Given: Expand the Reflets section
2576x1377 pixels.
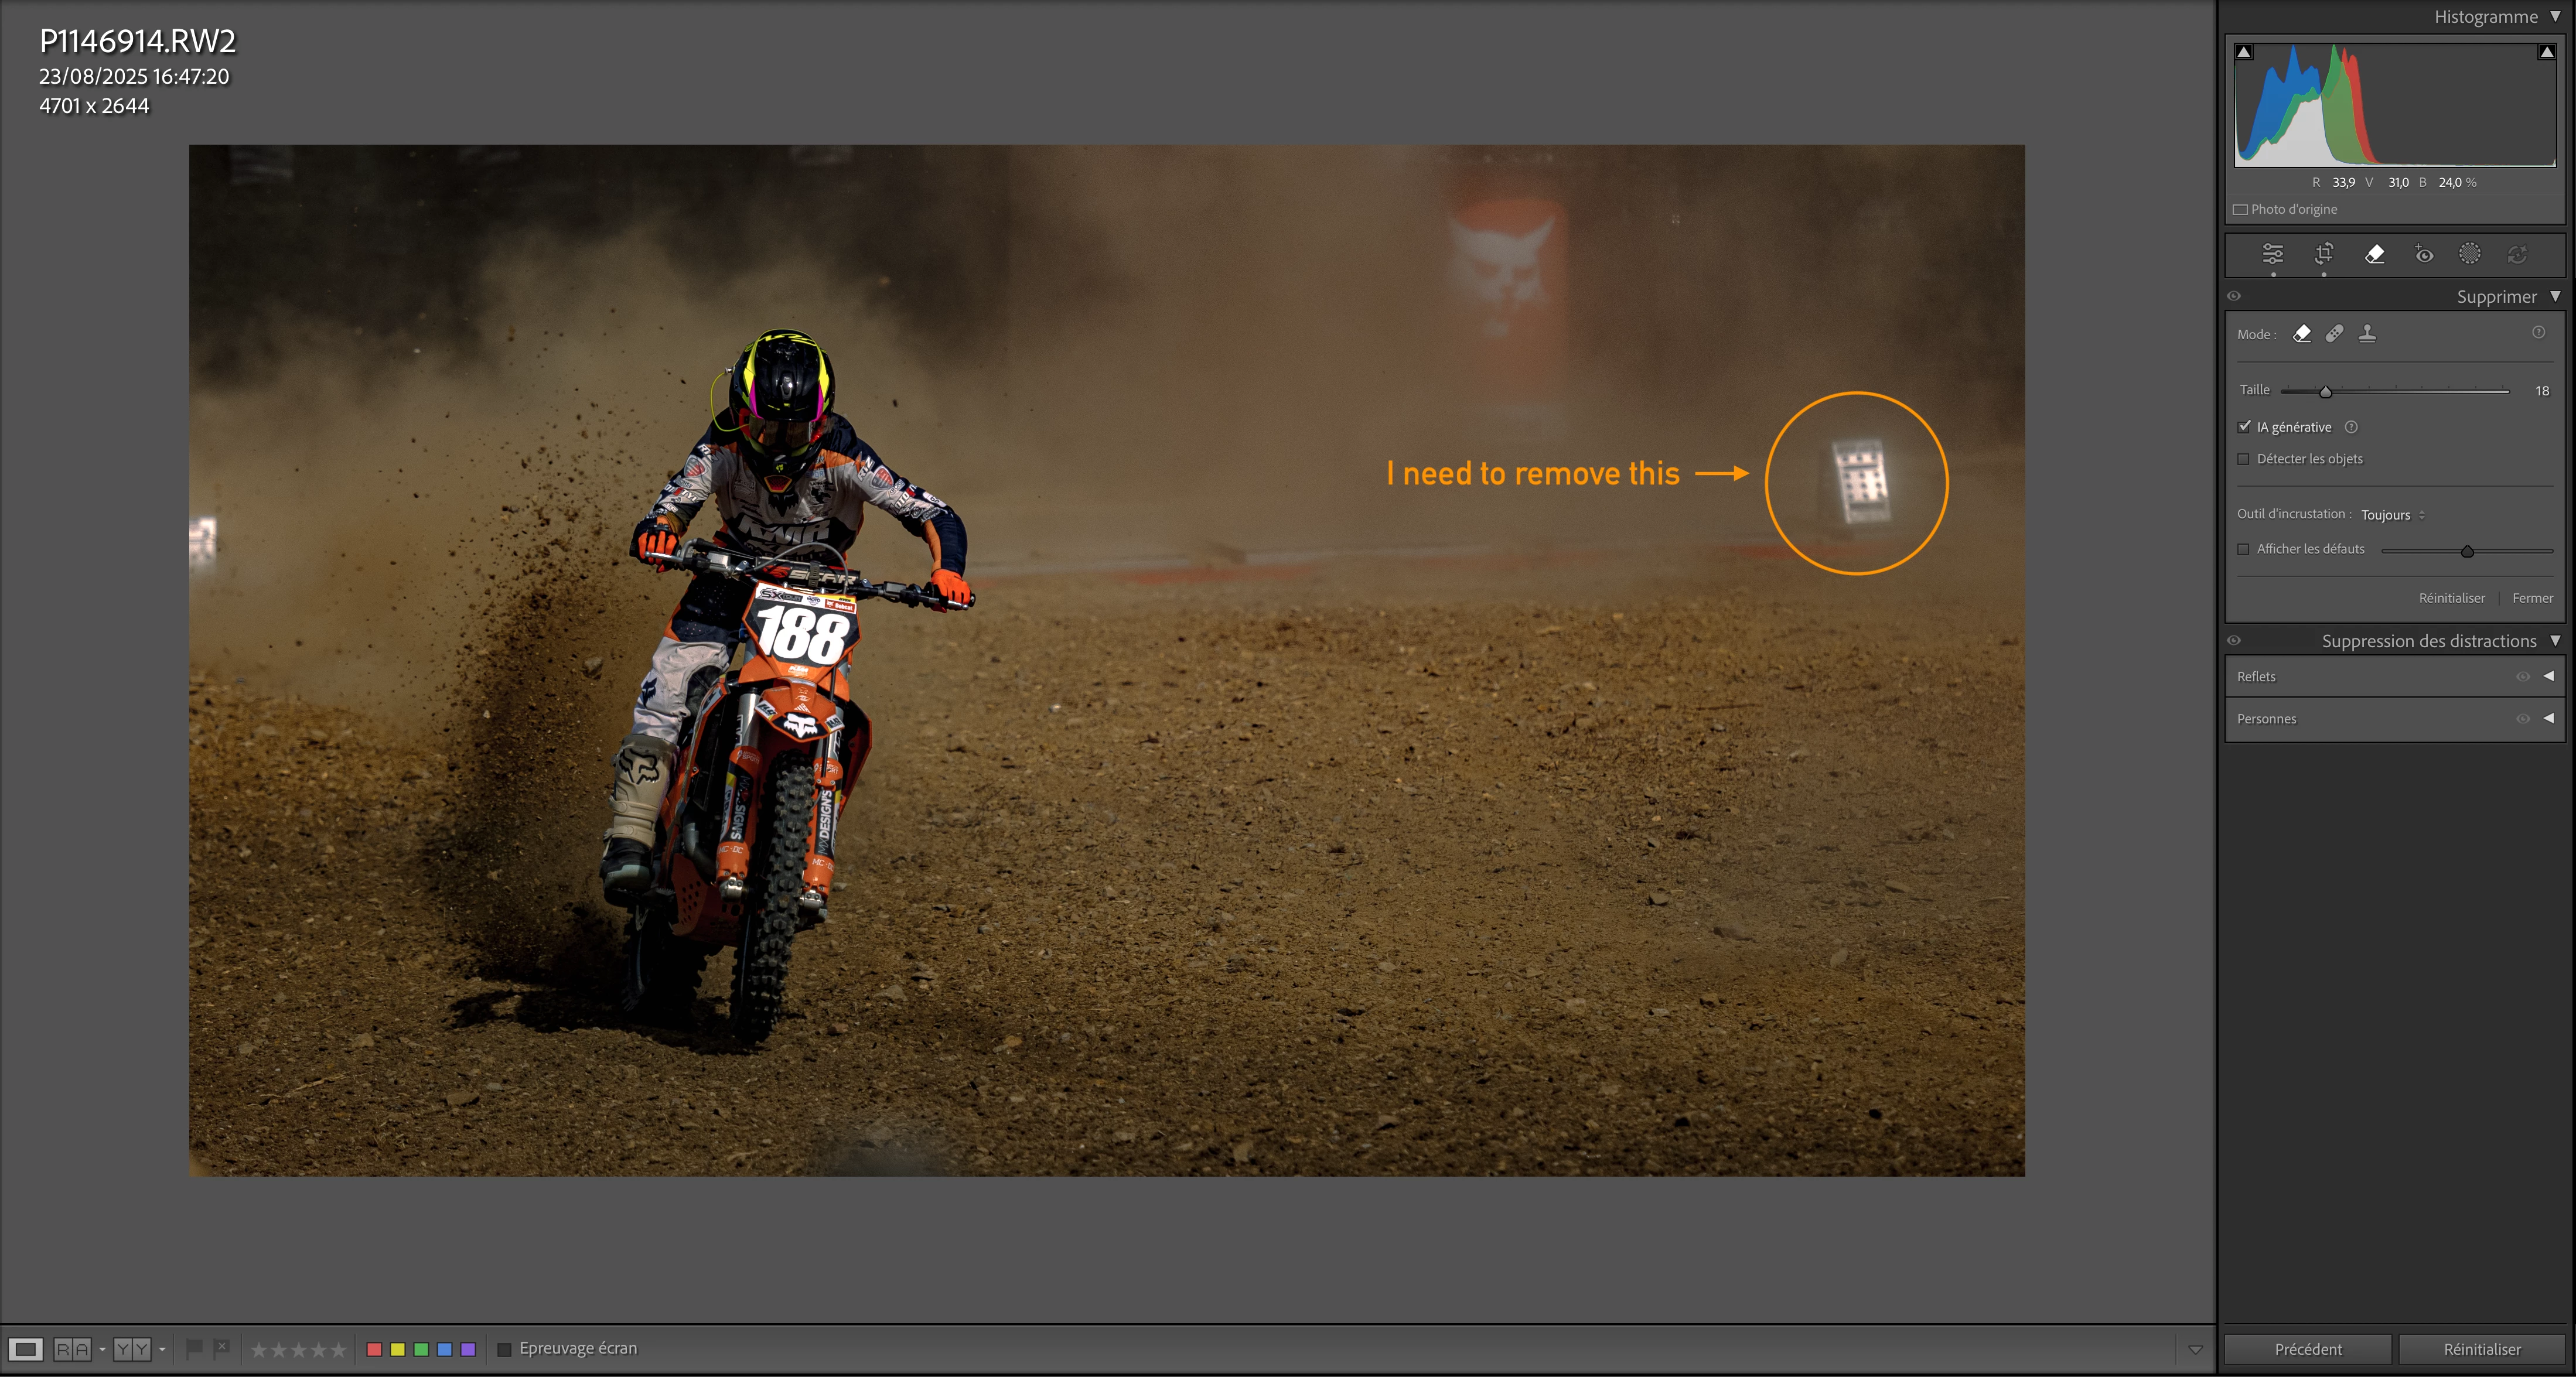Looking at the screenshot, I should pyautogui.click(x=2548, y=676).
